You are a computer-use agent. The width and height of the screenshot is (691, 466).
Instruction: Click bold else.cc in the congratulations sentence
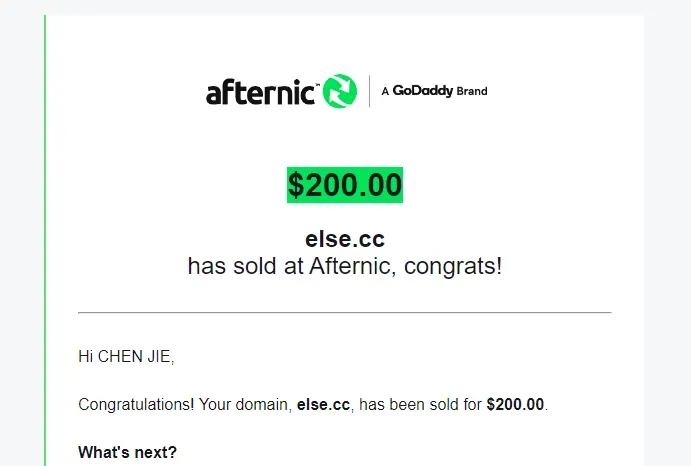323,404
